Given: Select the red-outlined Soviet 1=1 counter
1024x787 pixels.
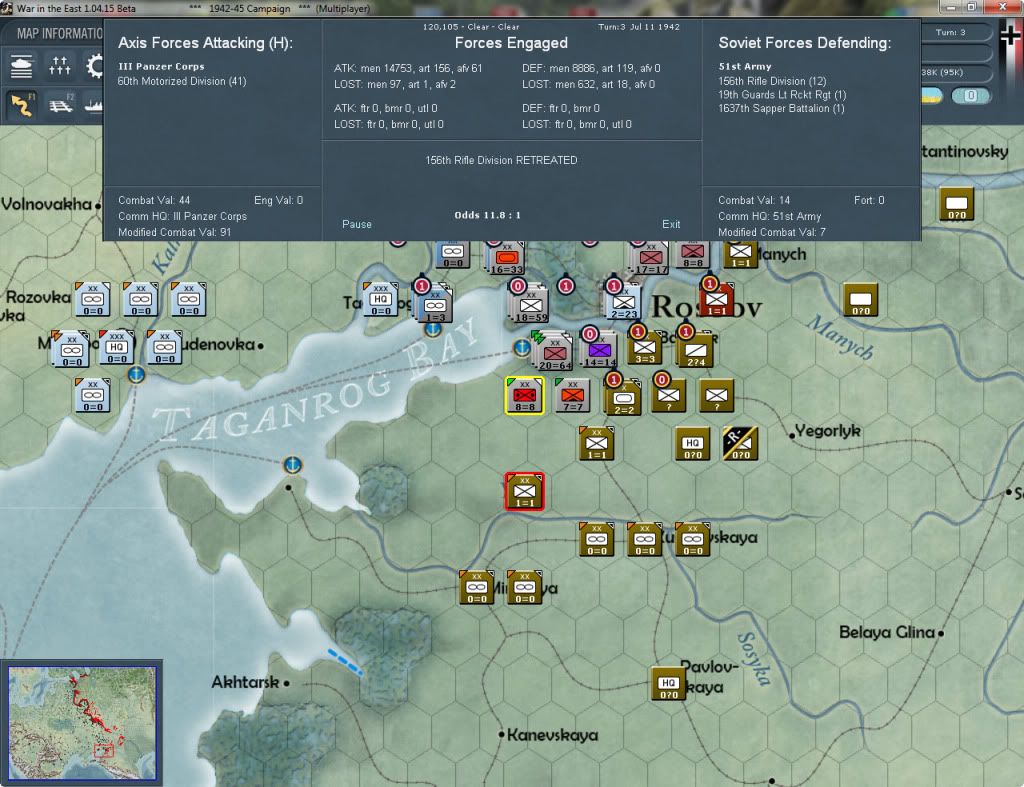Looking at the screenshot, I should 524,491.
